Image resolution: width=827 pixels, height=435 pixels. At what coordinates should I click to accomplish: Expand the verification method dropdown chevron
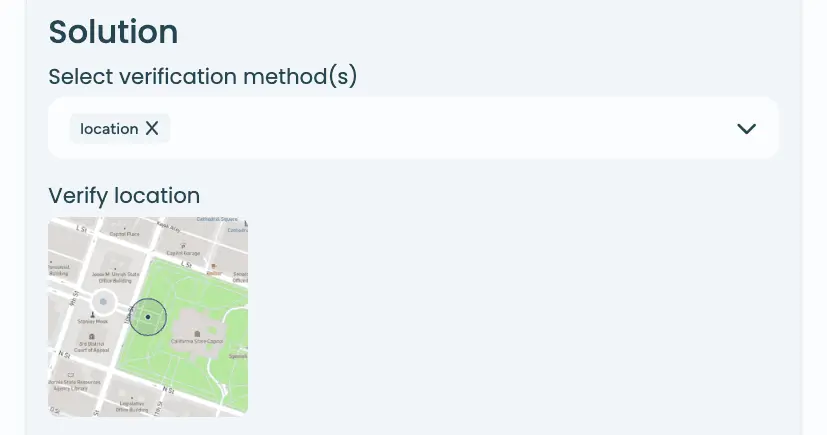(746, 128)
